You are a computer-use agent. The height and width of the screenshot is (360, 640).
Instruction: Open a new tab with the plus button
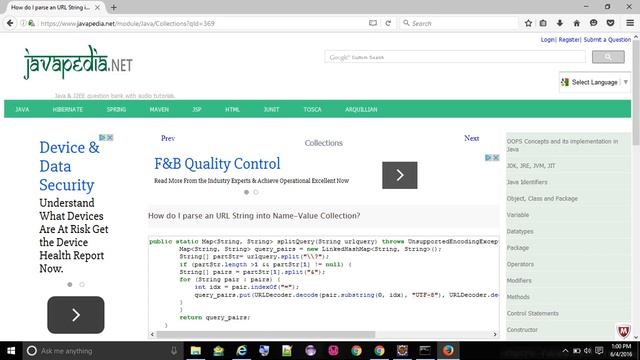[x=113, y=7]
